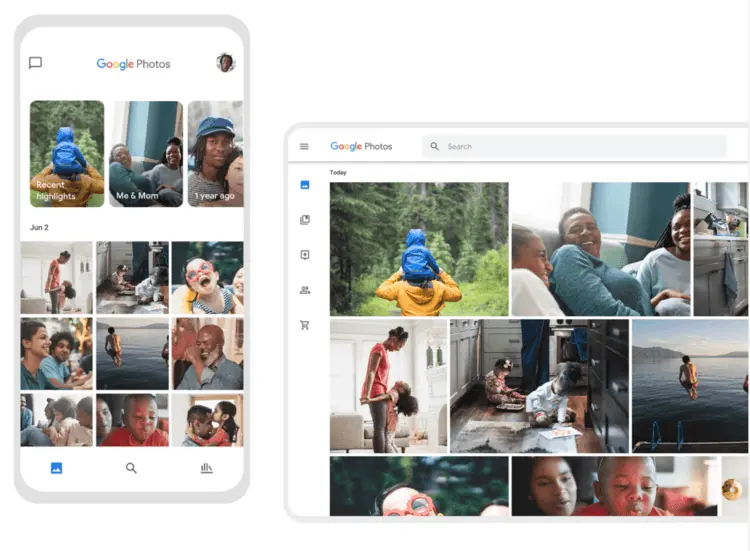This screenshot has width=750, height=551.
Task: Open the 1 year ago memory card
Action: coord(215,153)
